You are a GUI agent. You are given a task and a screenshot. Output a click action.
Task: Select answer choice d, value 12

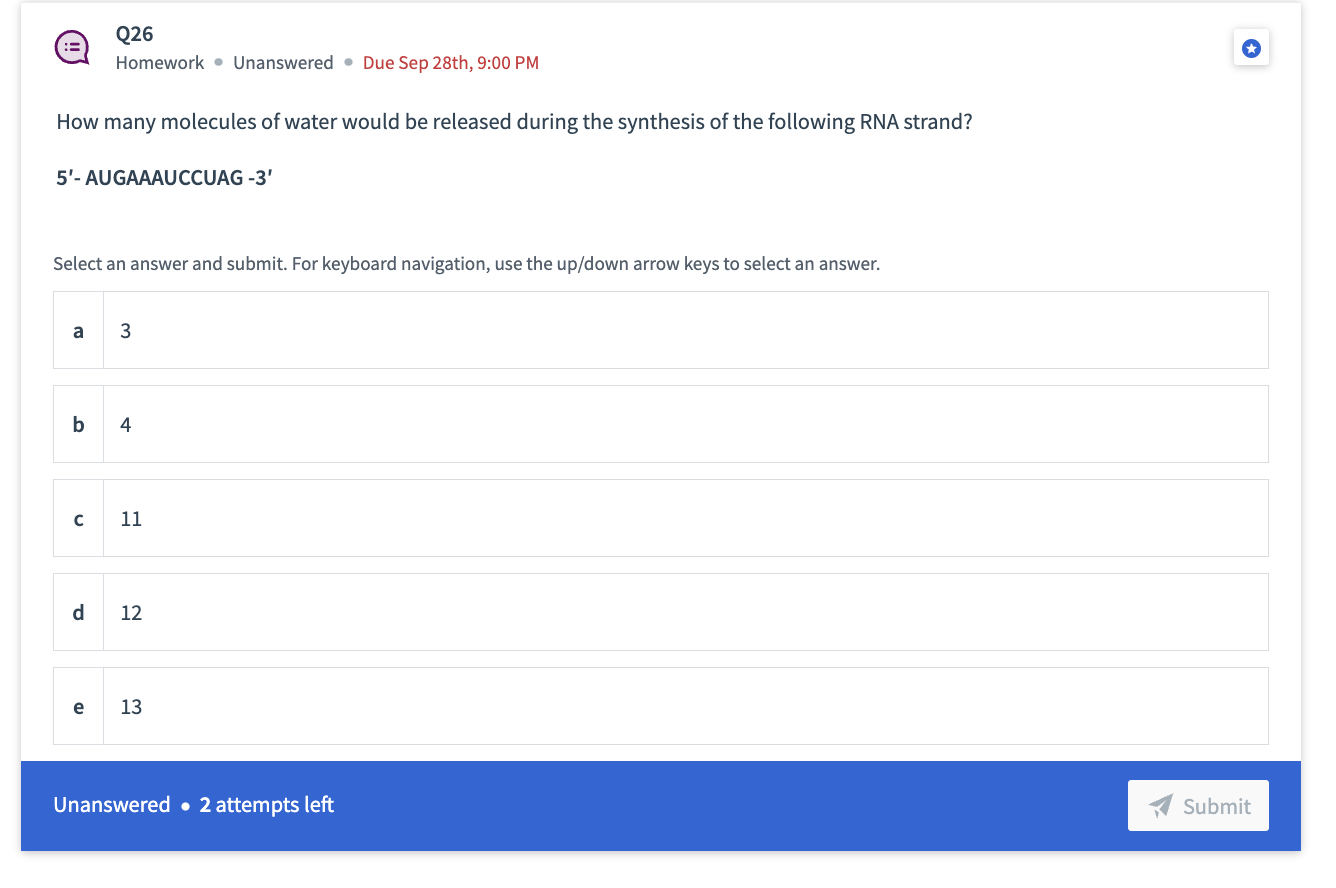(660, 612)
